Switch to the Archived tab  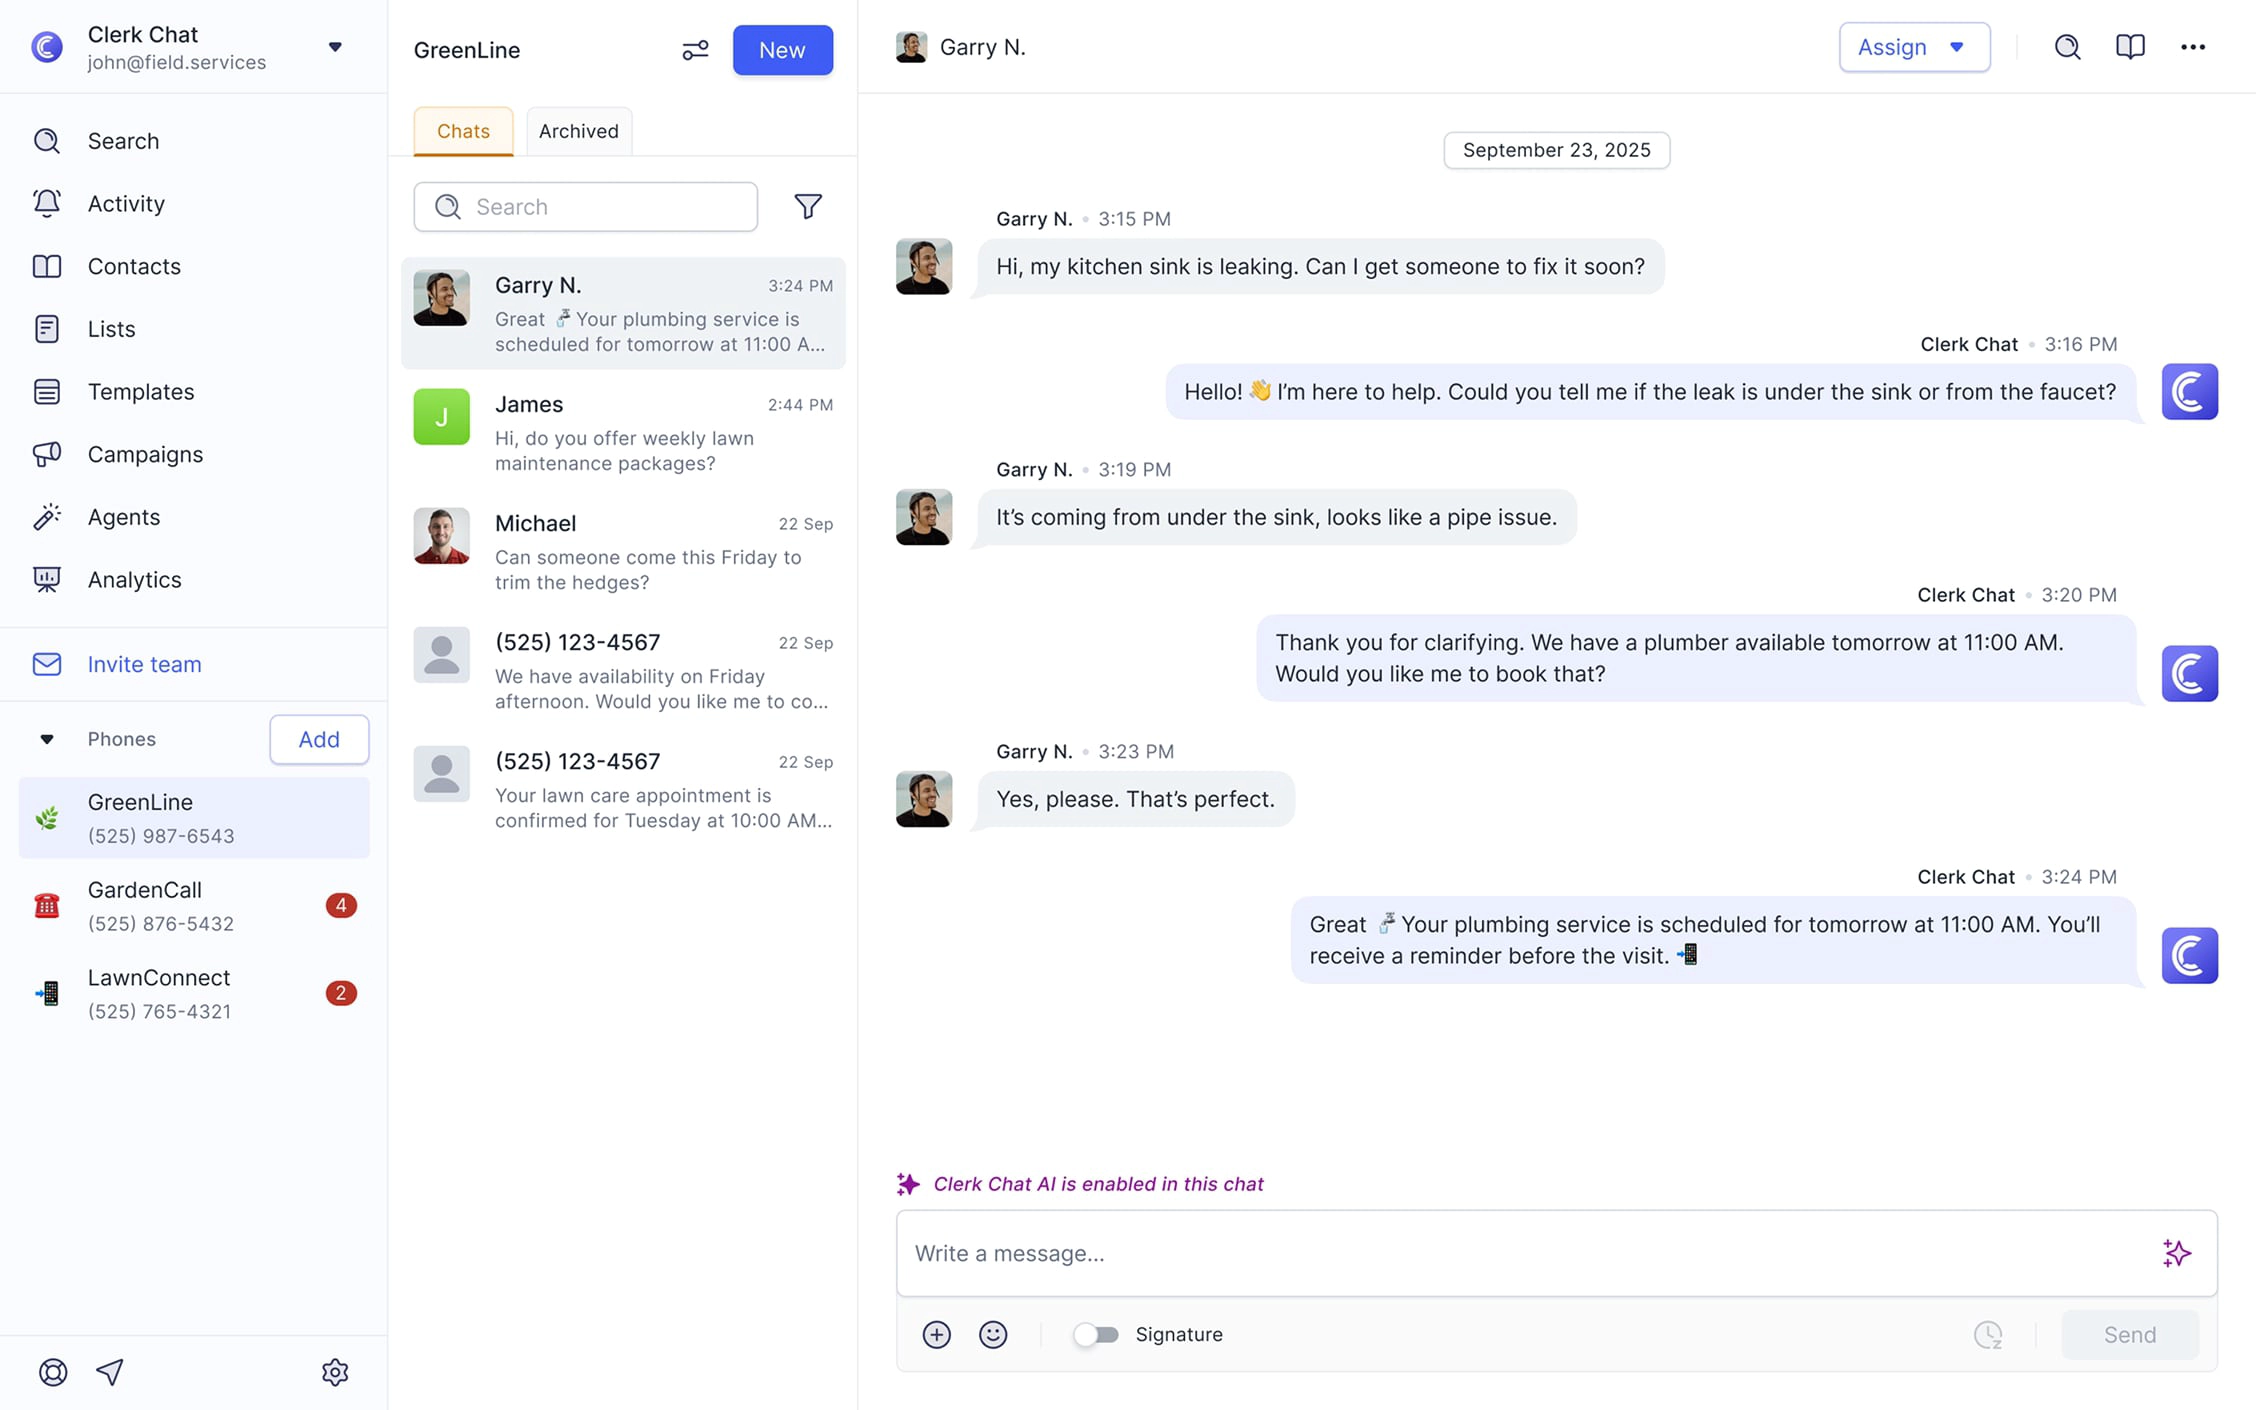pos(578,131)
